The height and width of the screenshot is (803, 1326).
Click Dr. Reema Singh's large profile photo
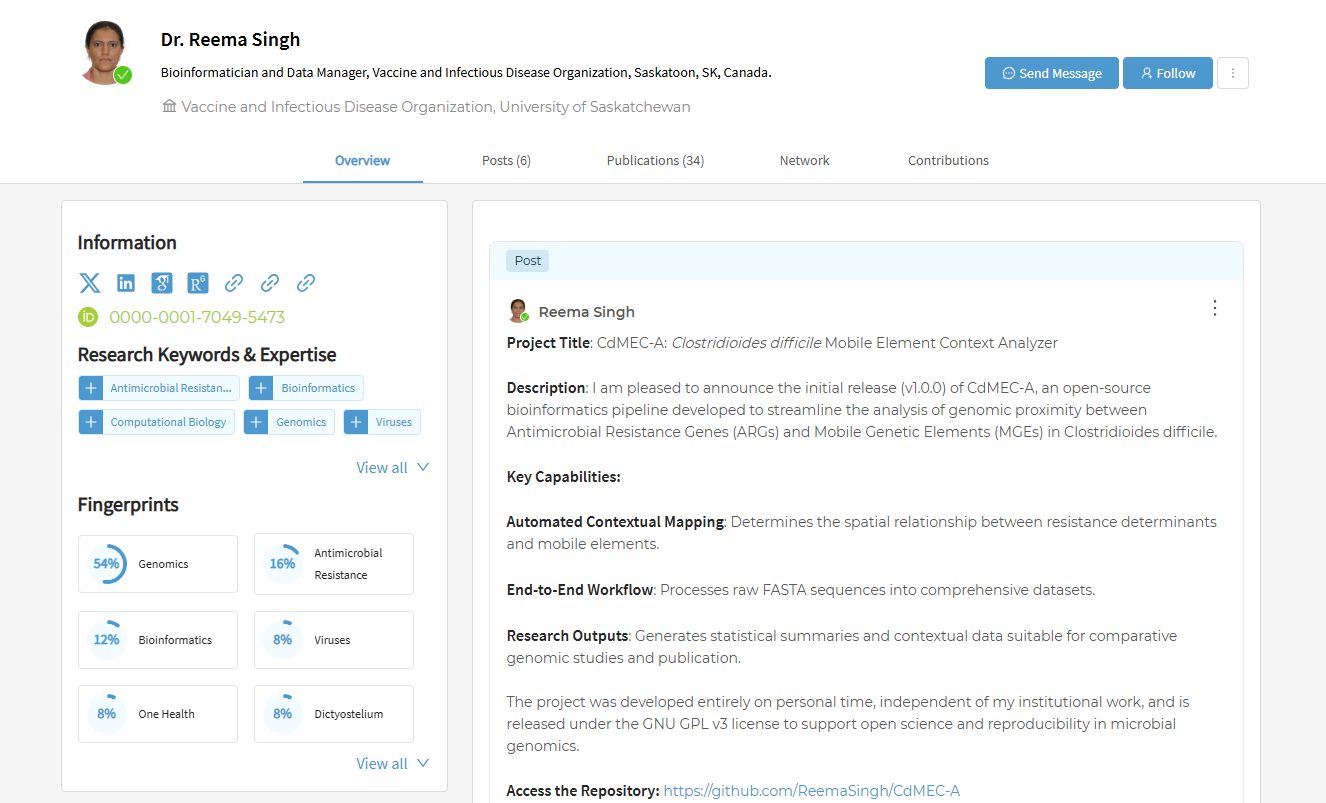104,53
